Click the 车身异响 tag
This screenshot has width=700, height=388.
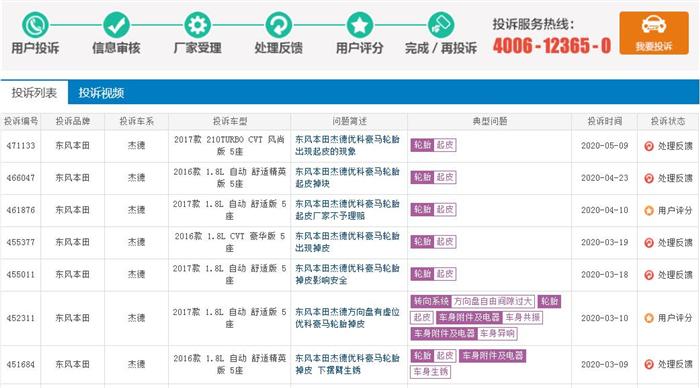[x=497, y=334]
